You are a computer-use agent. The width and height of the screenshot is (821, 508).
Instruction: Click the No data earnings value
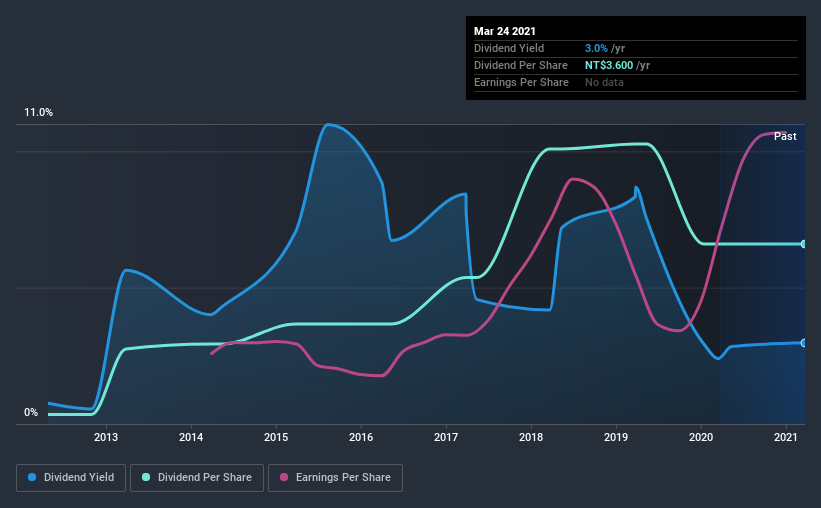click(604, 83)
